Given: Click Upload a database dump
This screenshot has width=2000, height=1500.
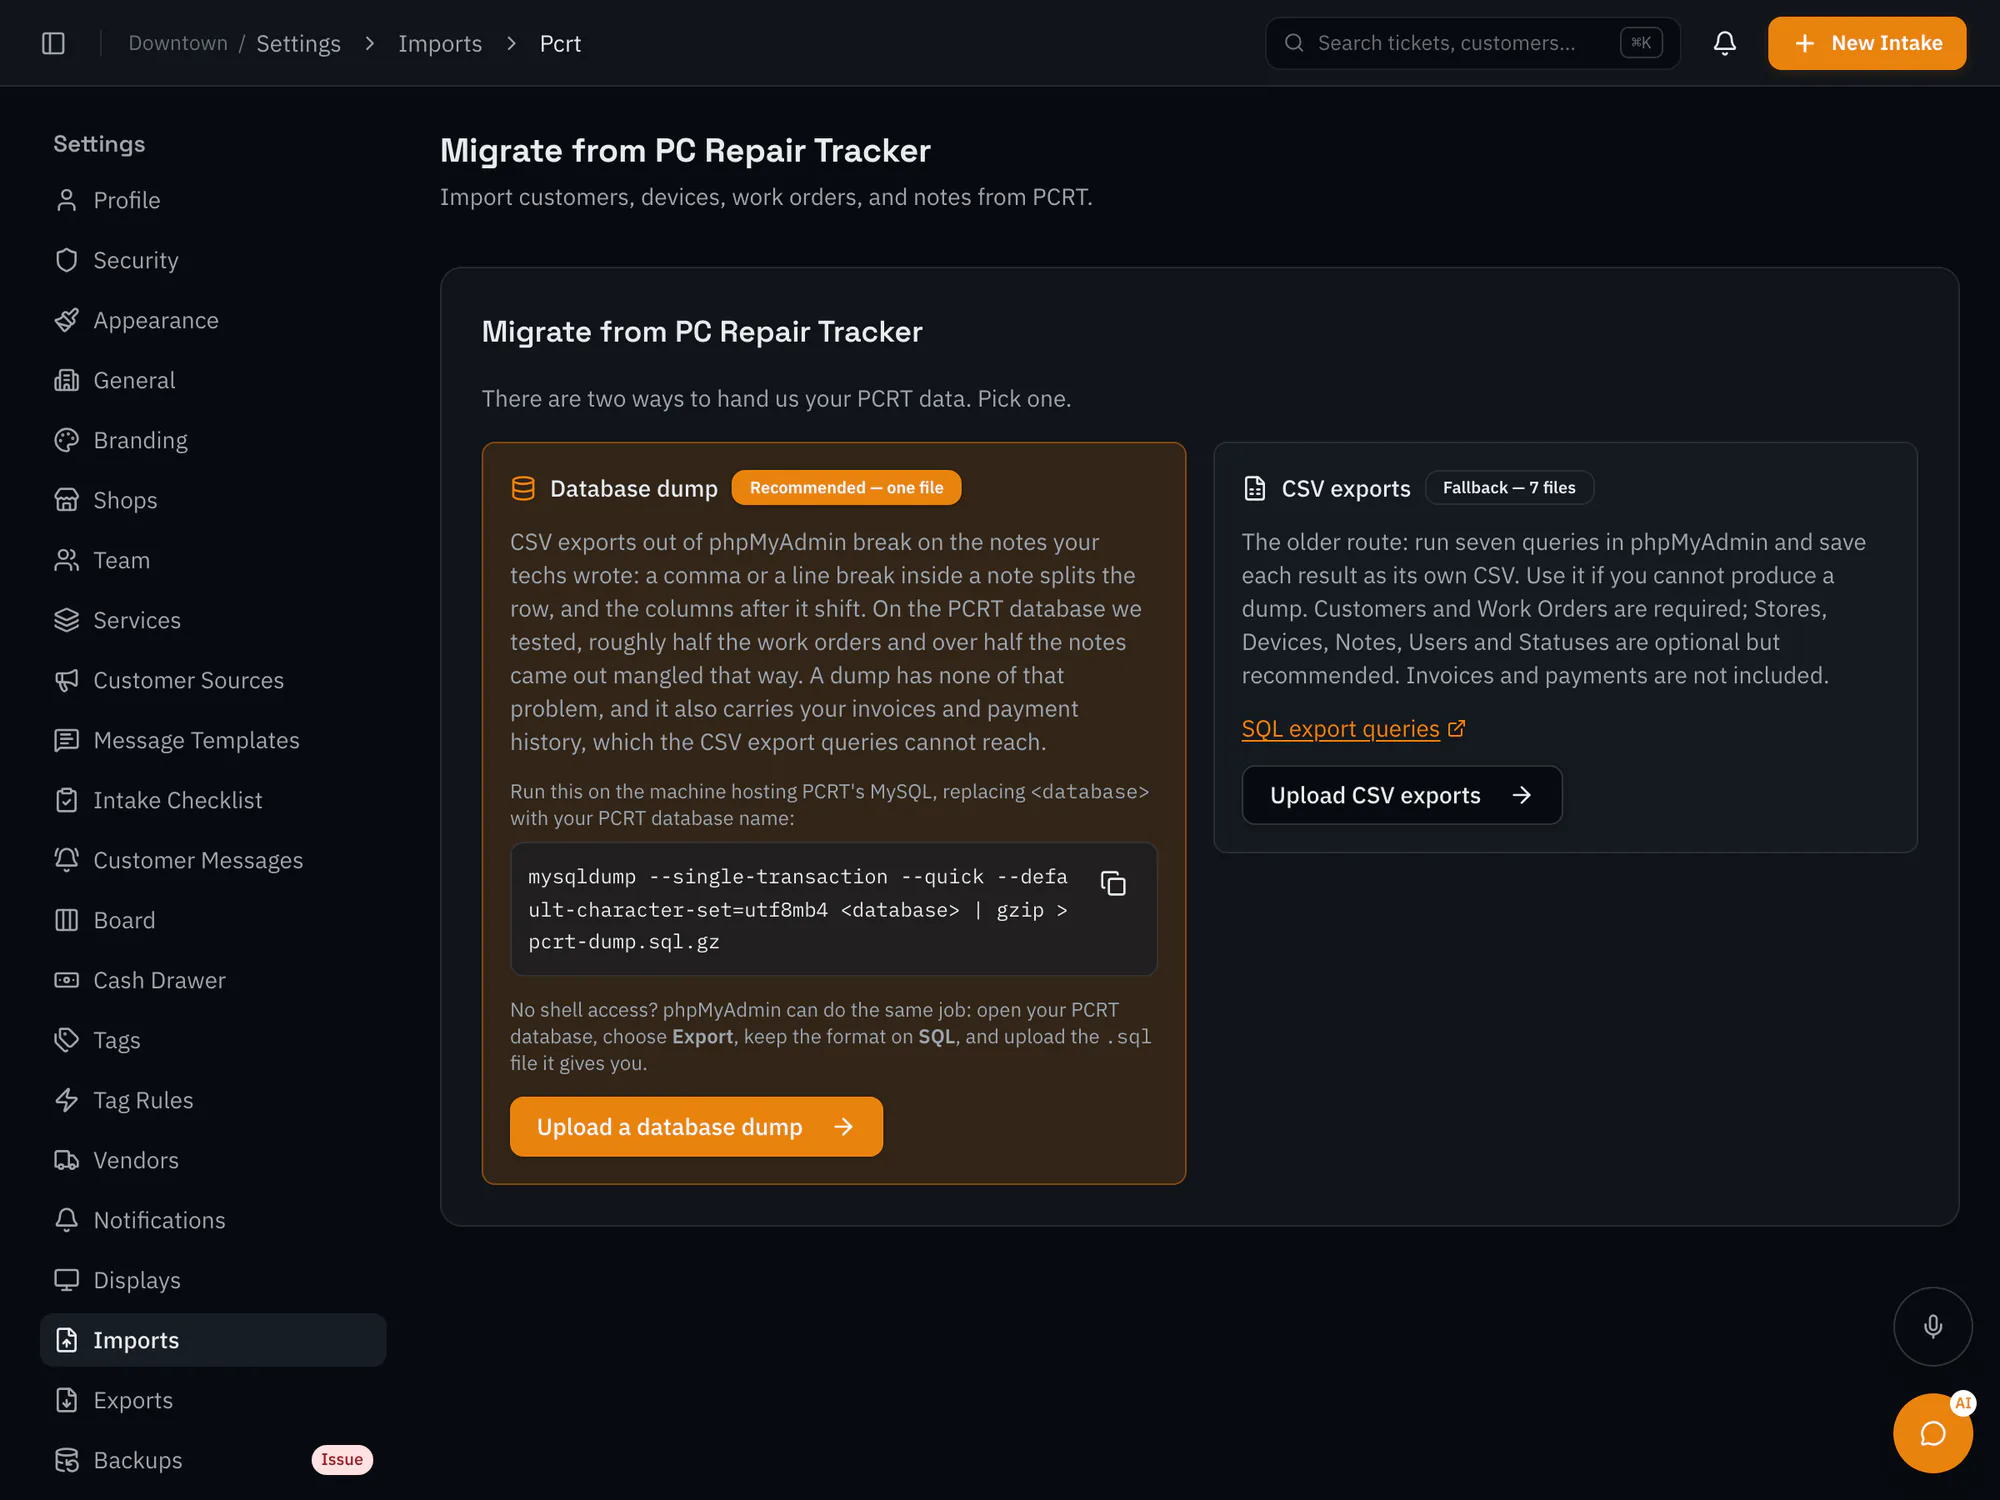Looking at the screenshot, I should click(696, 1126).
